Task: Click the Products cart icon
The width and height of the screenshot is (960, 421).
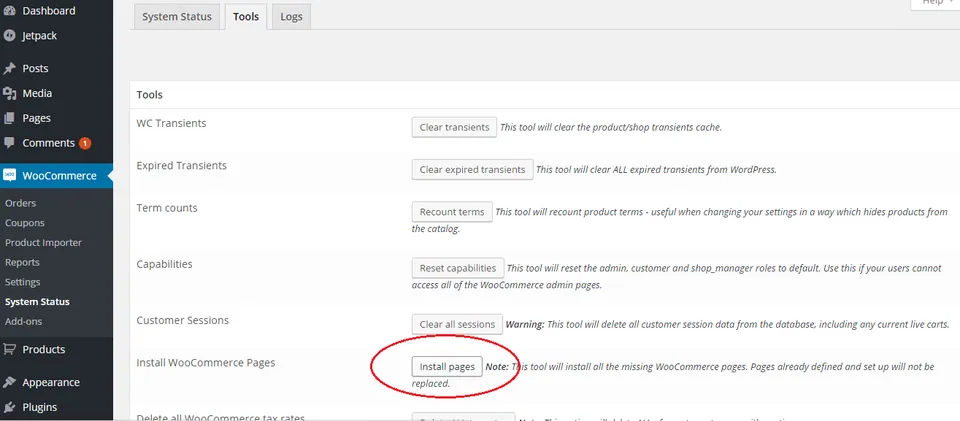Action: [x=9, y=349]
